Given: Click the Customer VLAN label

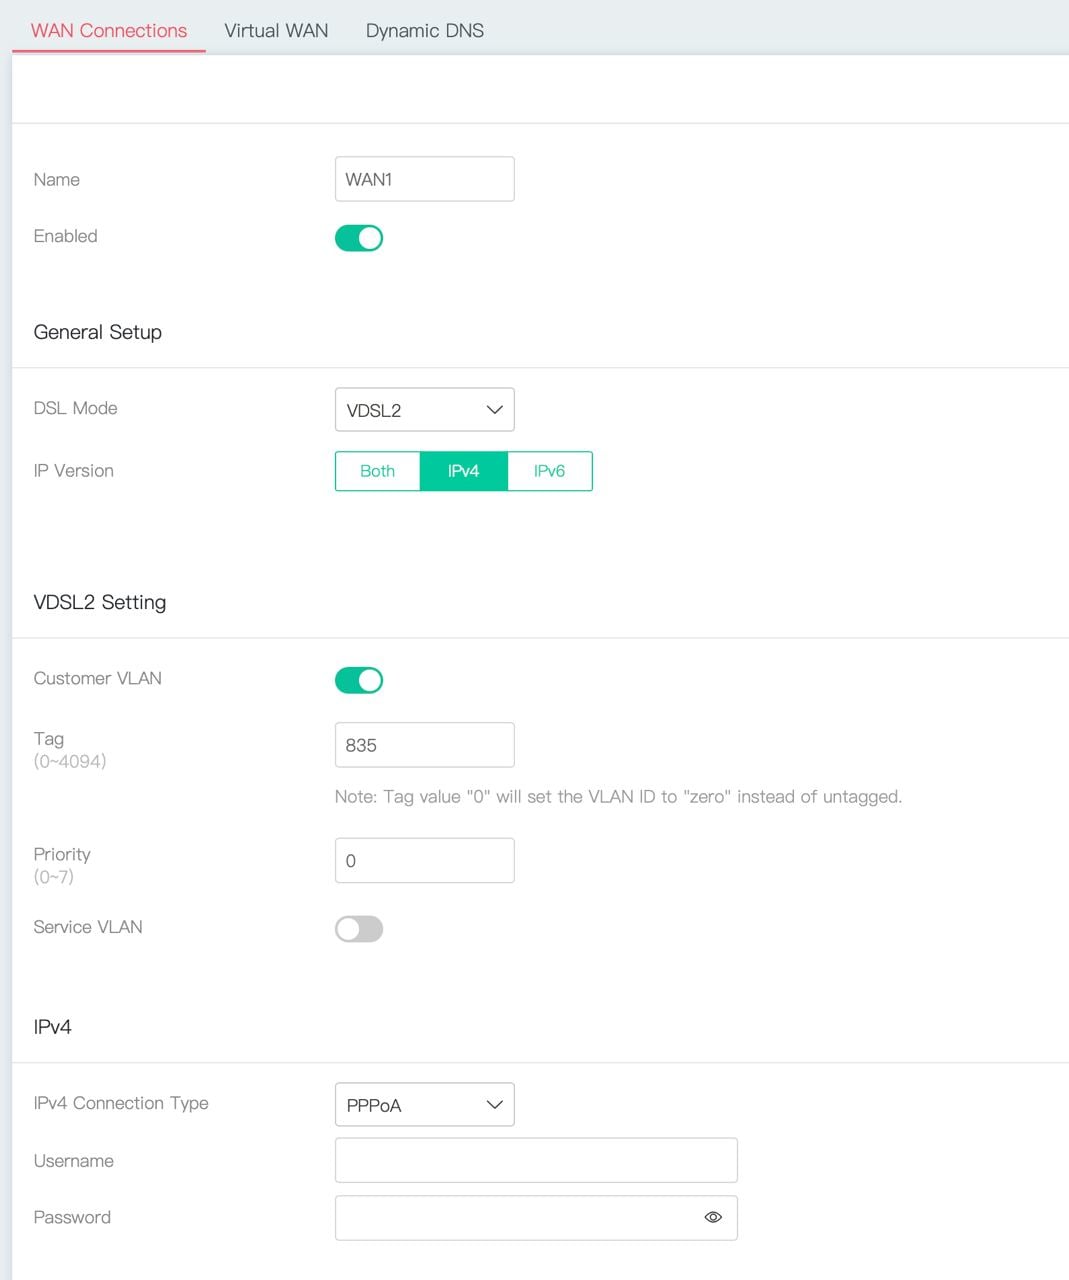Looking at the screenshot, I should click(x=98, y=678).
